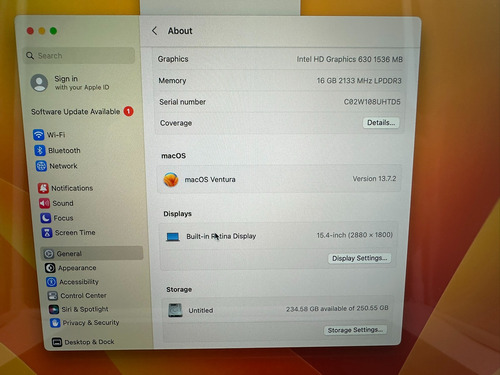The image size is (500, 375).
Task: Click the yellow minimize window button
Action: tap(42, 31)
